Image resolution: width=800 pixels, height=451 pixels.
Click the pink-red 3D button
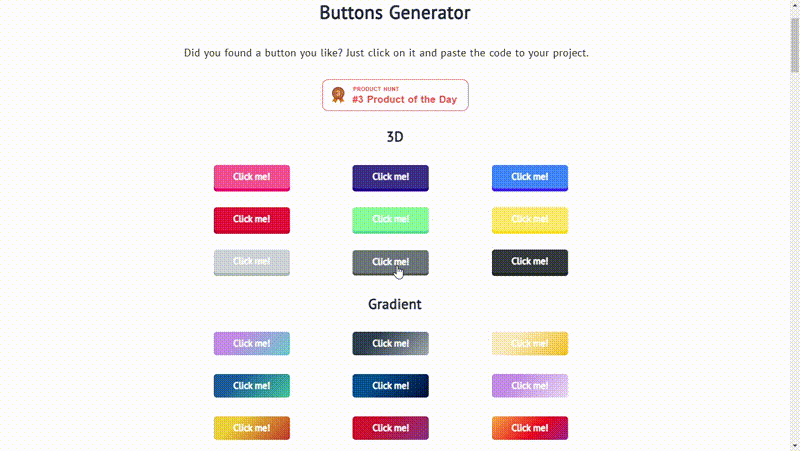pyautogui.click(x=252, y=177)
